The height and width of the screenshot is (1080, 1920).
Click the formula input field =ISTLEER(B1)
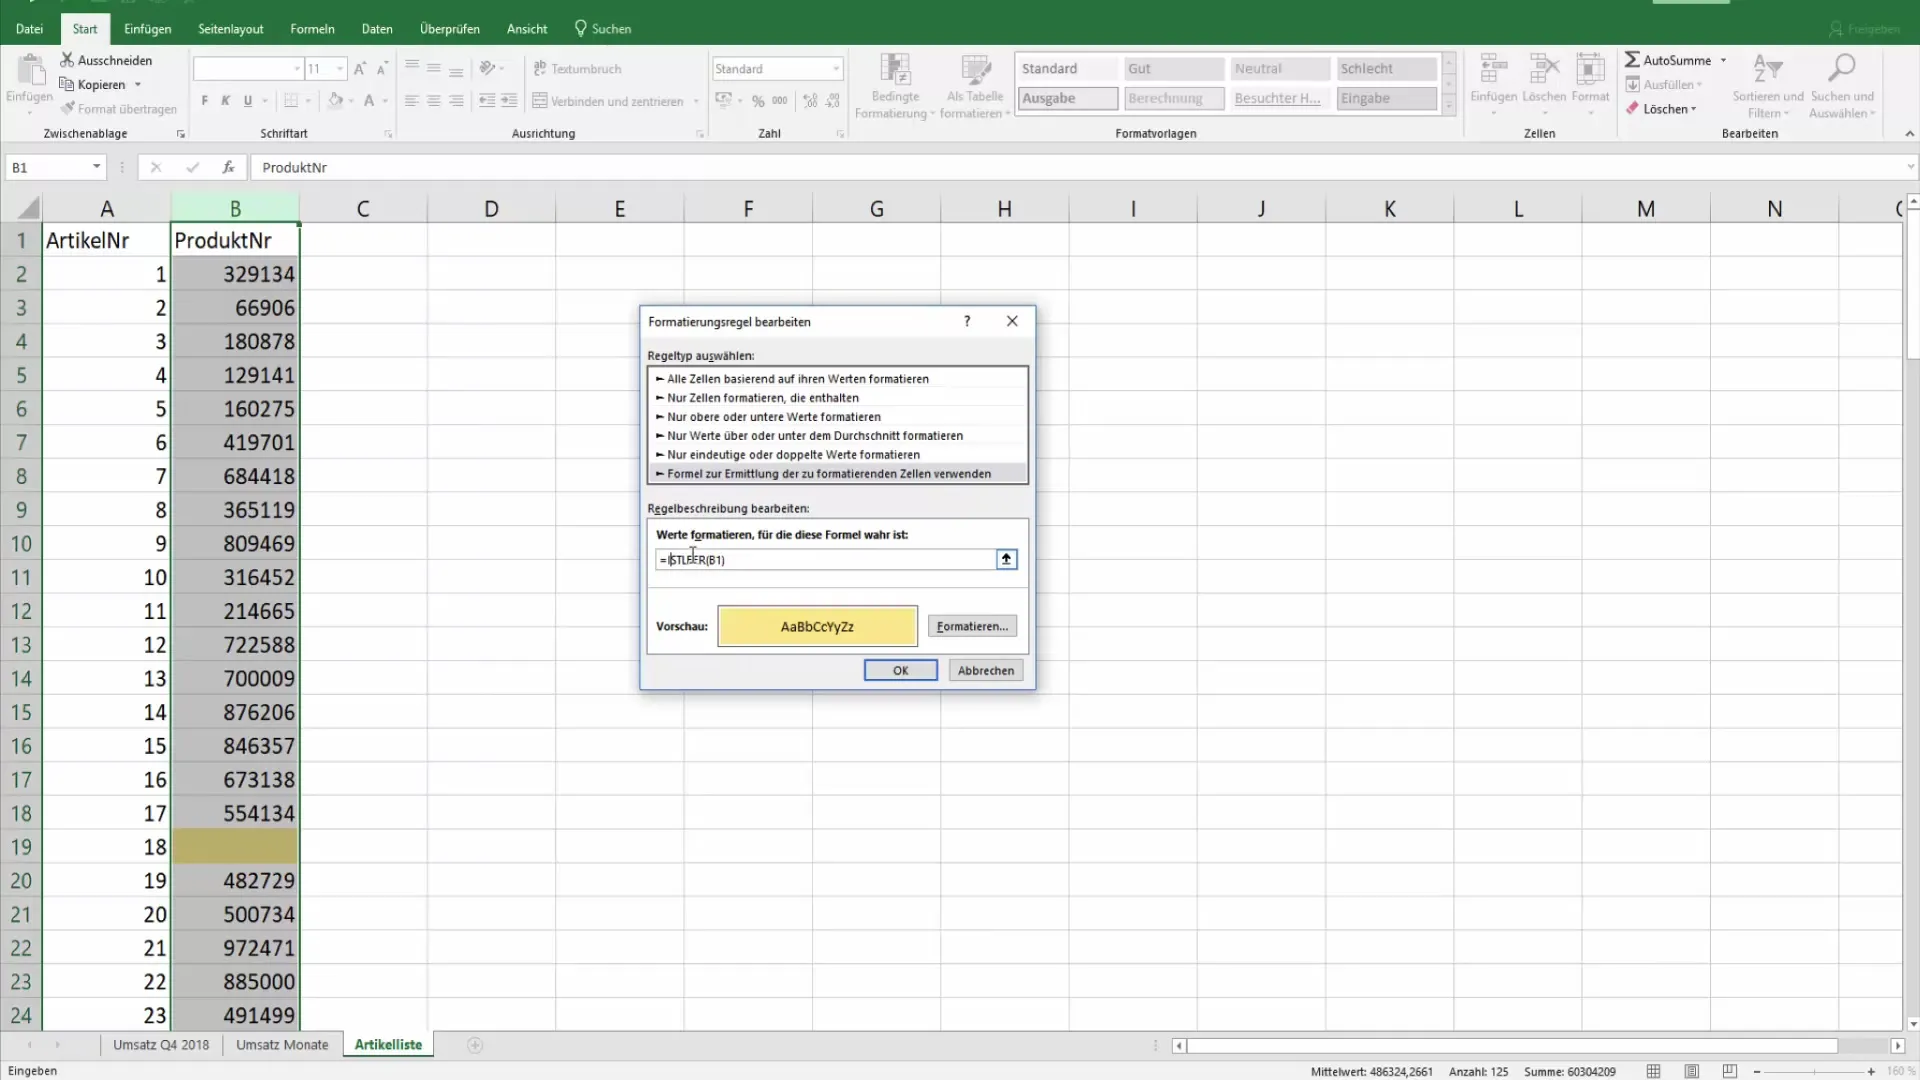click(x=826, y=559)
